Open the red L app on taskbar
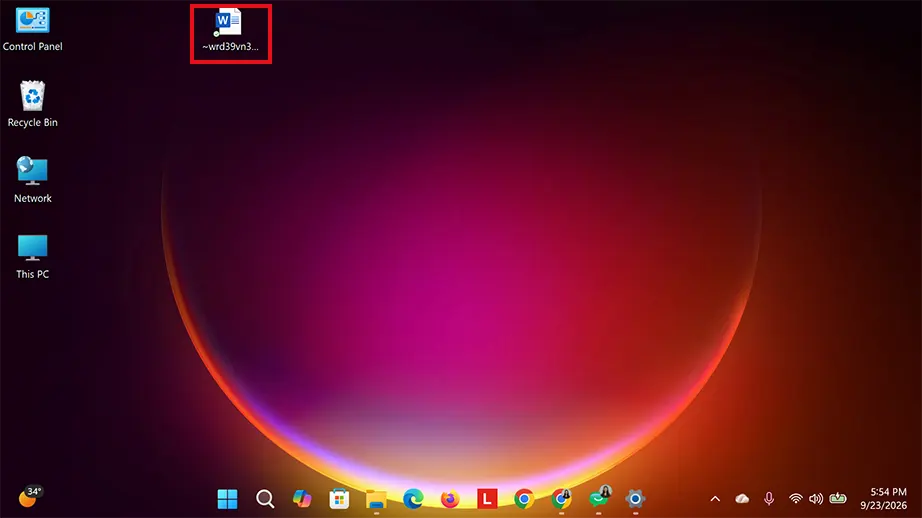The height and width of the screenshot is (518, 922). point(487,499)
